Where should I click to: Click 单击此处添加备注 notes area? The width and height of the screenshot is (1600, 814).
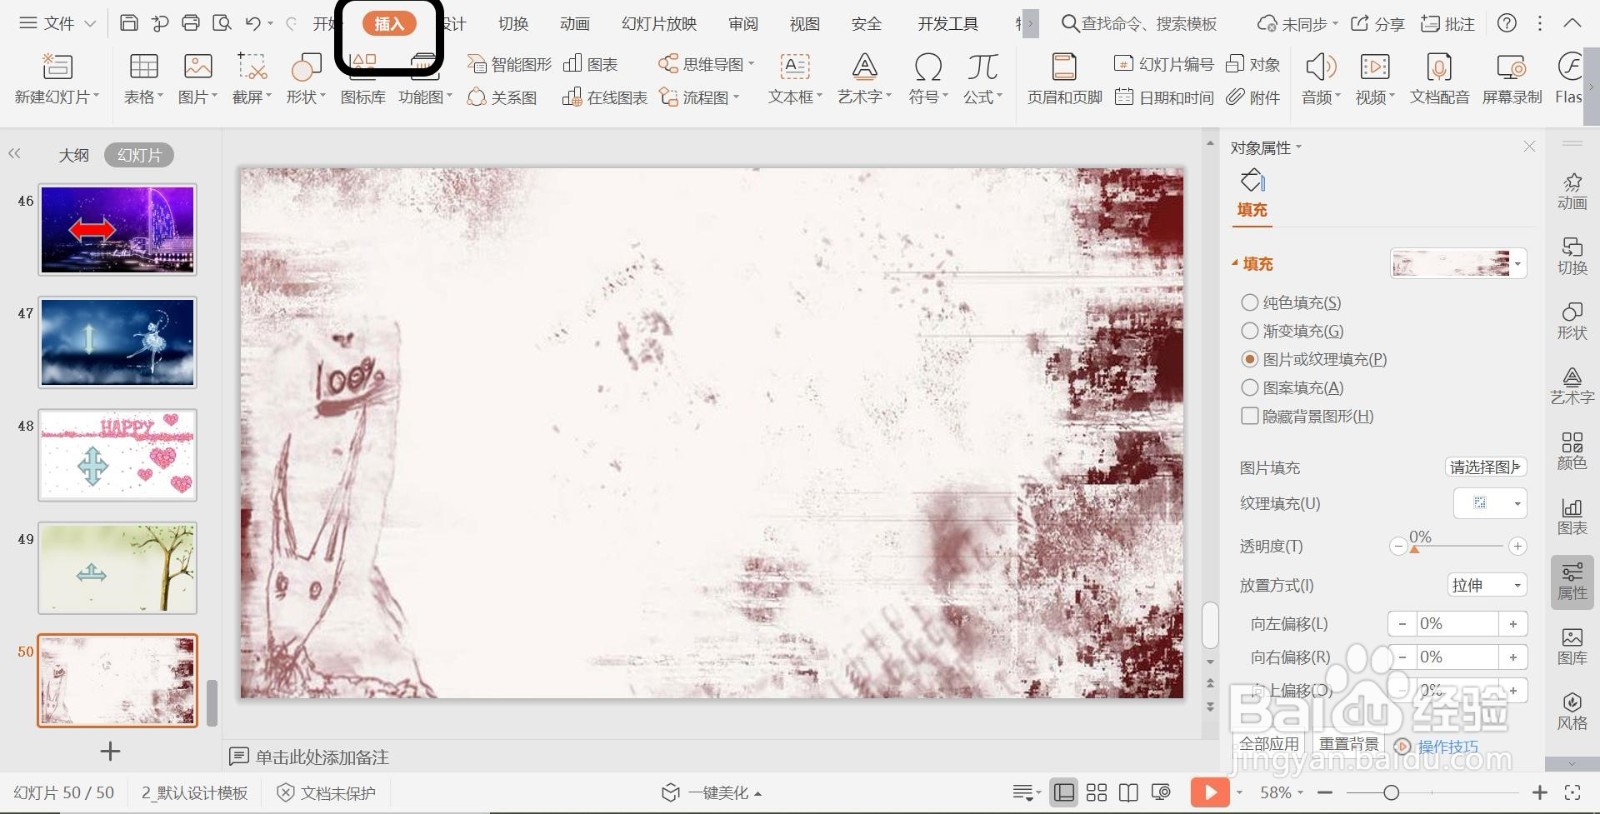coord(322,757)
